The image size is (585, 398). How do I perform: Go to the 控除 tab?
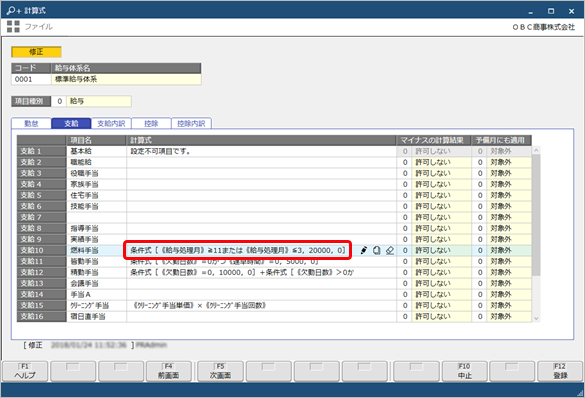pos(151,123)
